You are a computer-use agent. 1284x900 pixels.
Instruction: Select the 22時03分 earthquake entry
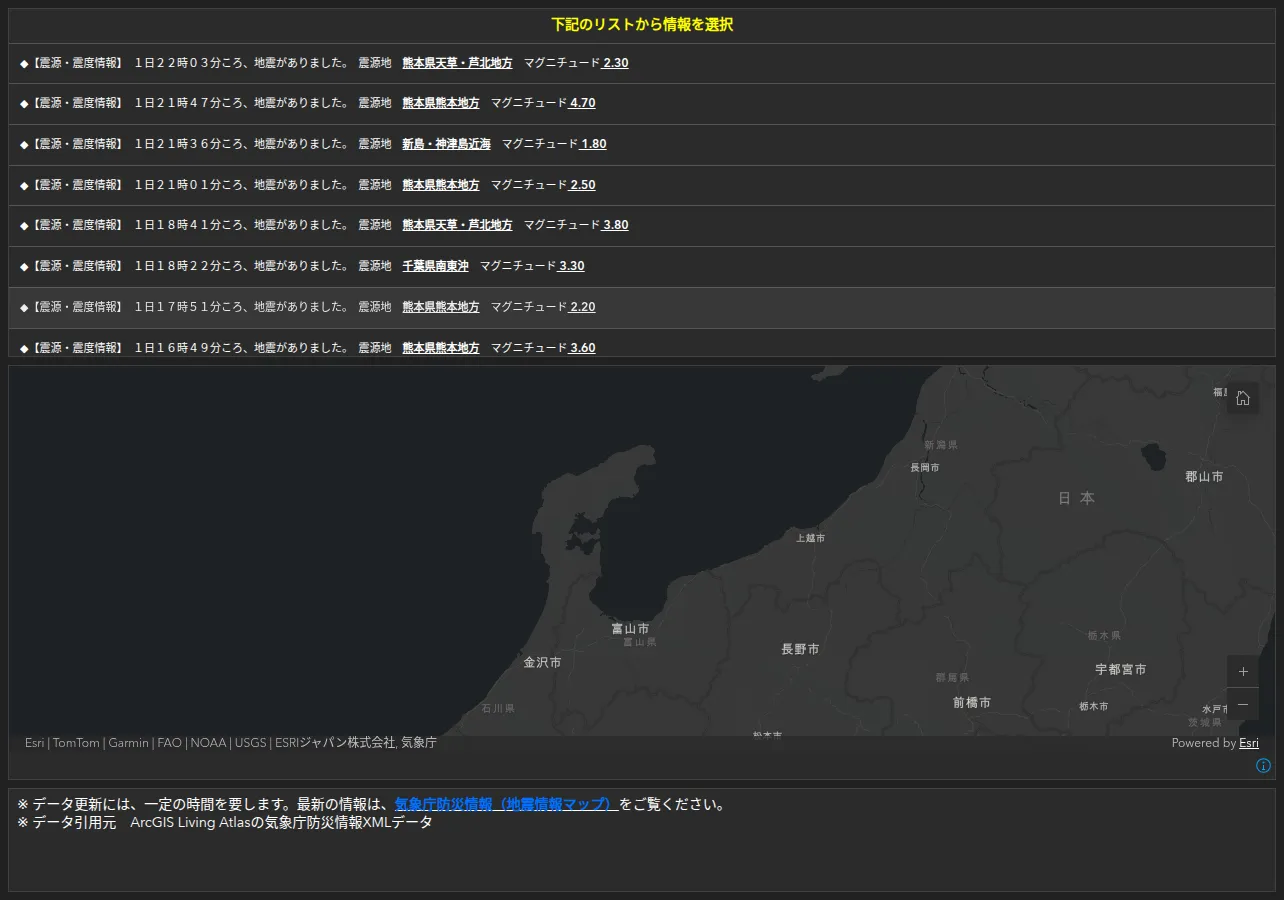tap(642, 63)
